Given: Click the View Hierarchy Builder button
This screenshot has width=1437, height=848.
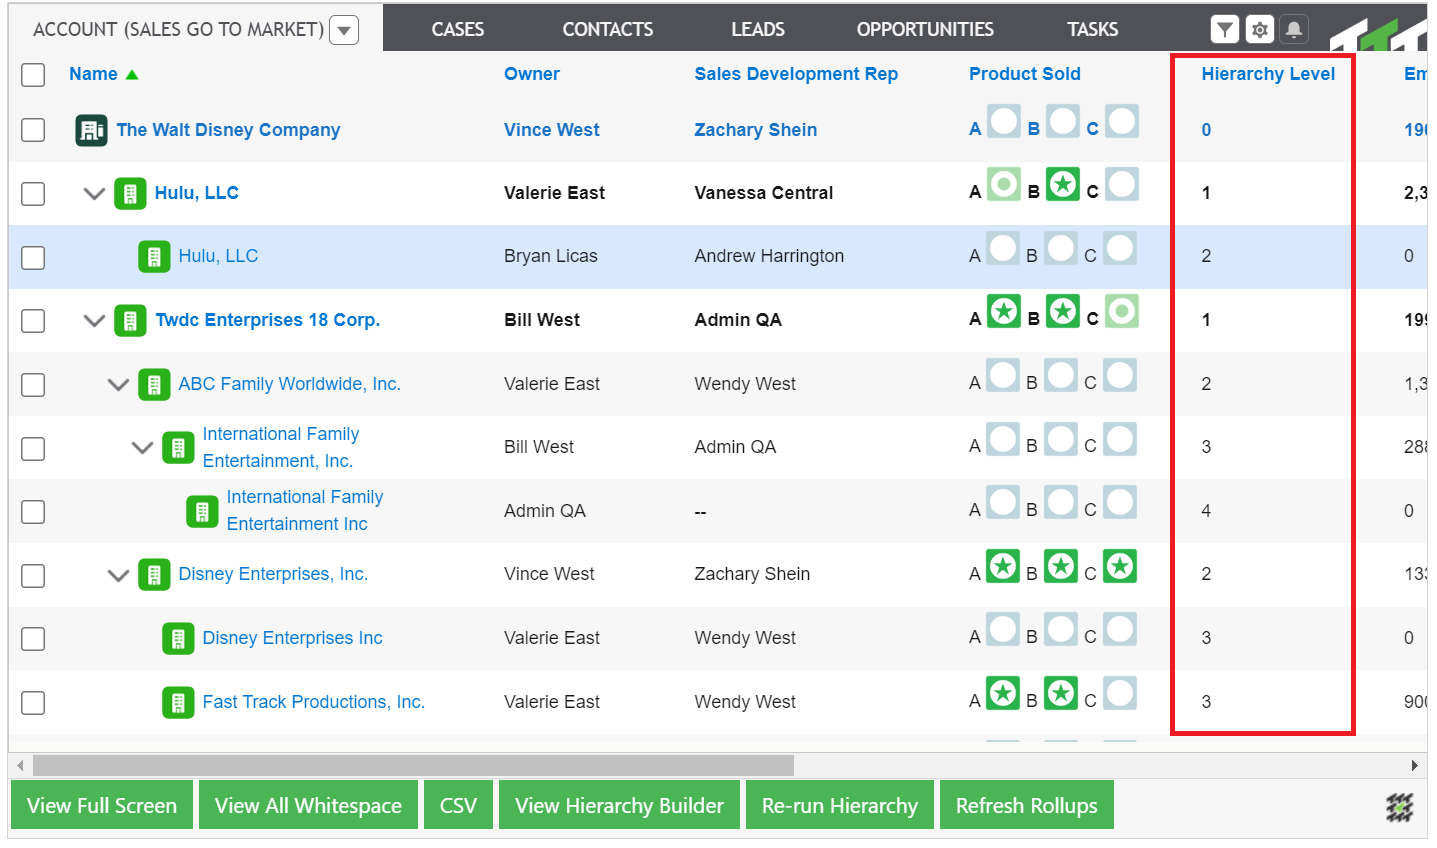Looking at the screenshot, I should tap(618, 804).
